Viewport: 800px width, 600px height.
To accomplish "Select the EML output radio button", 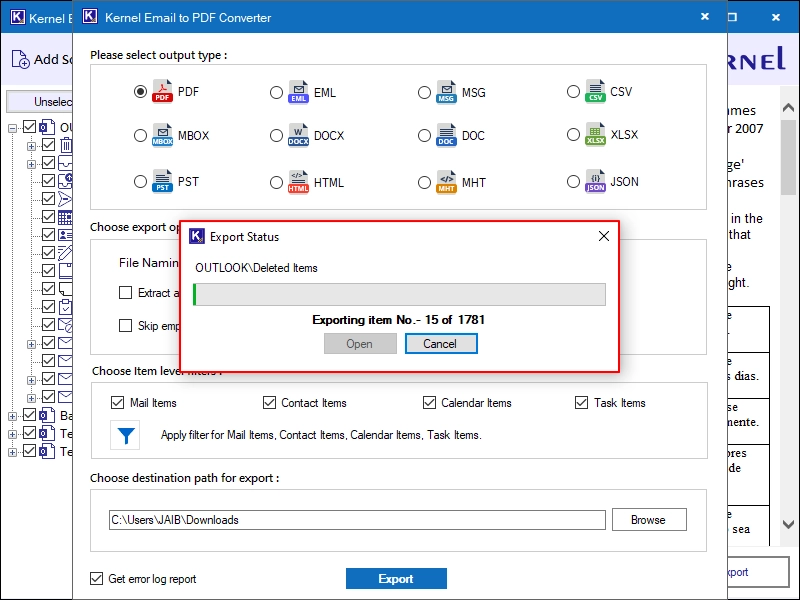I will pyautogui.click(x=276, y=93).
